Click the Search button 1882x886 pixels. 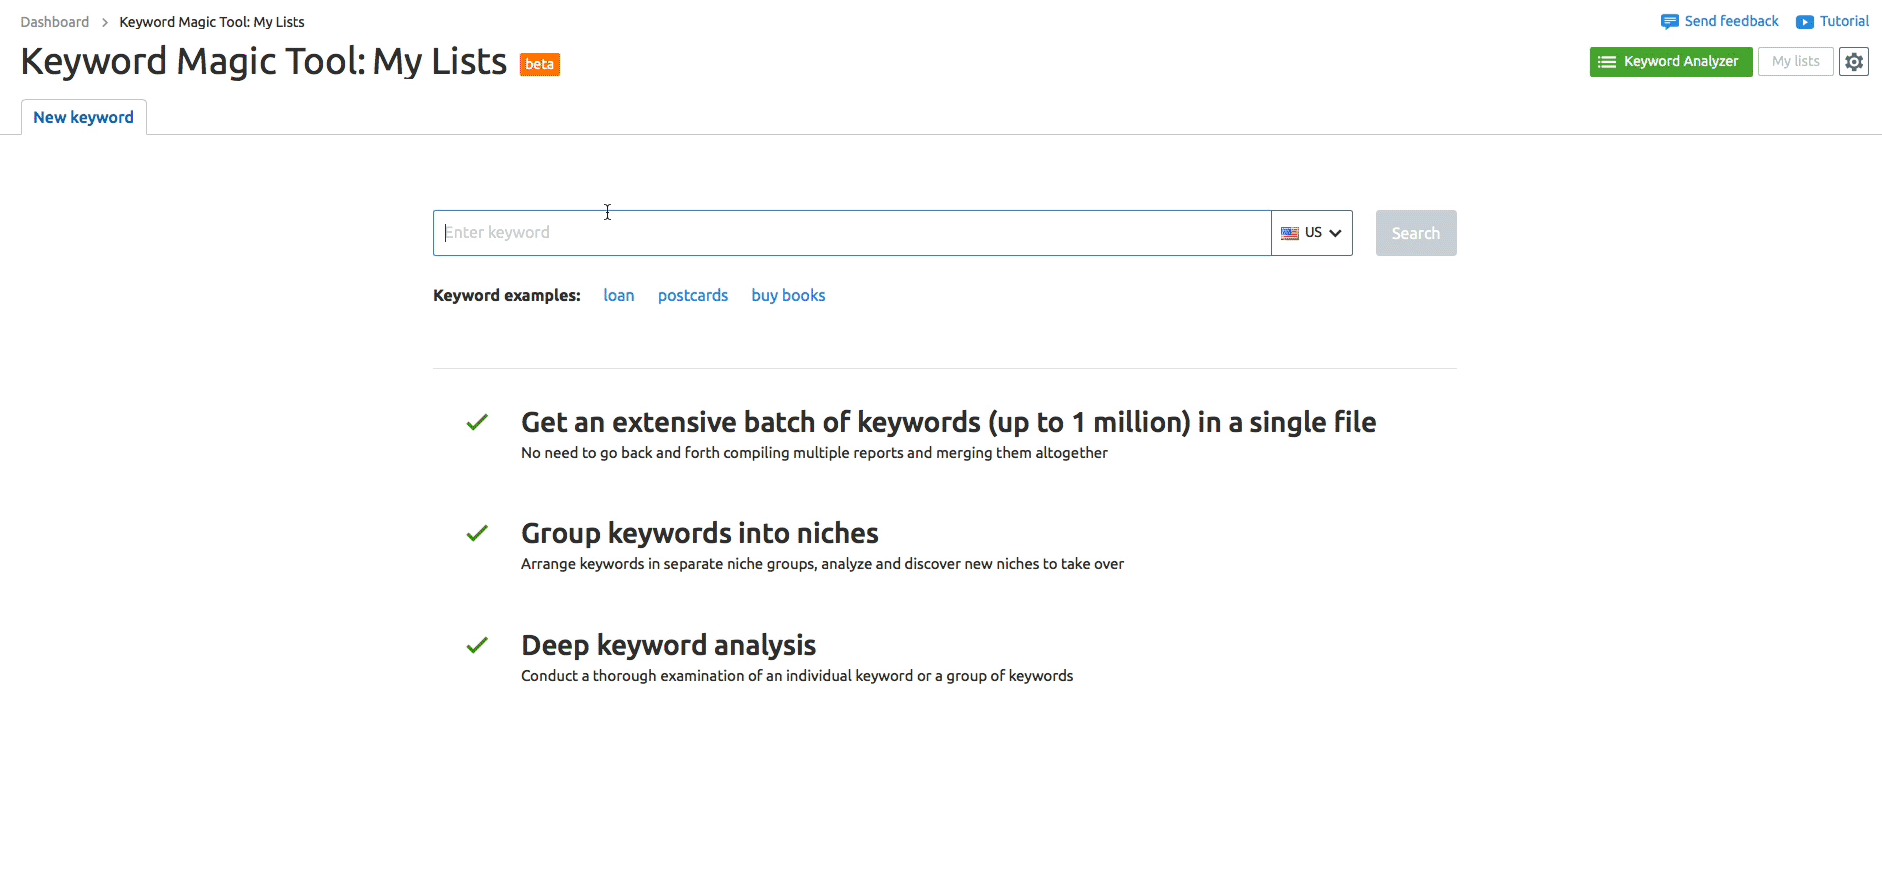(1416, 233)
